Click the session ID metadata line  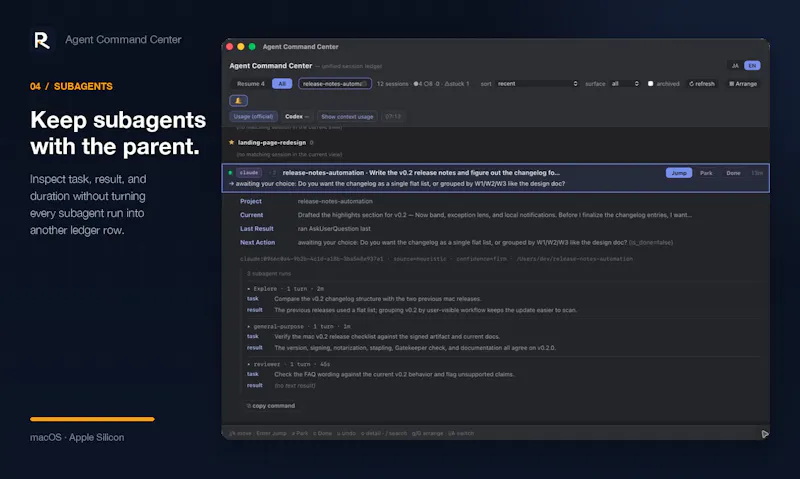(x=436, y=259)
